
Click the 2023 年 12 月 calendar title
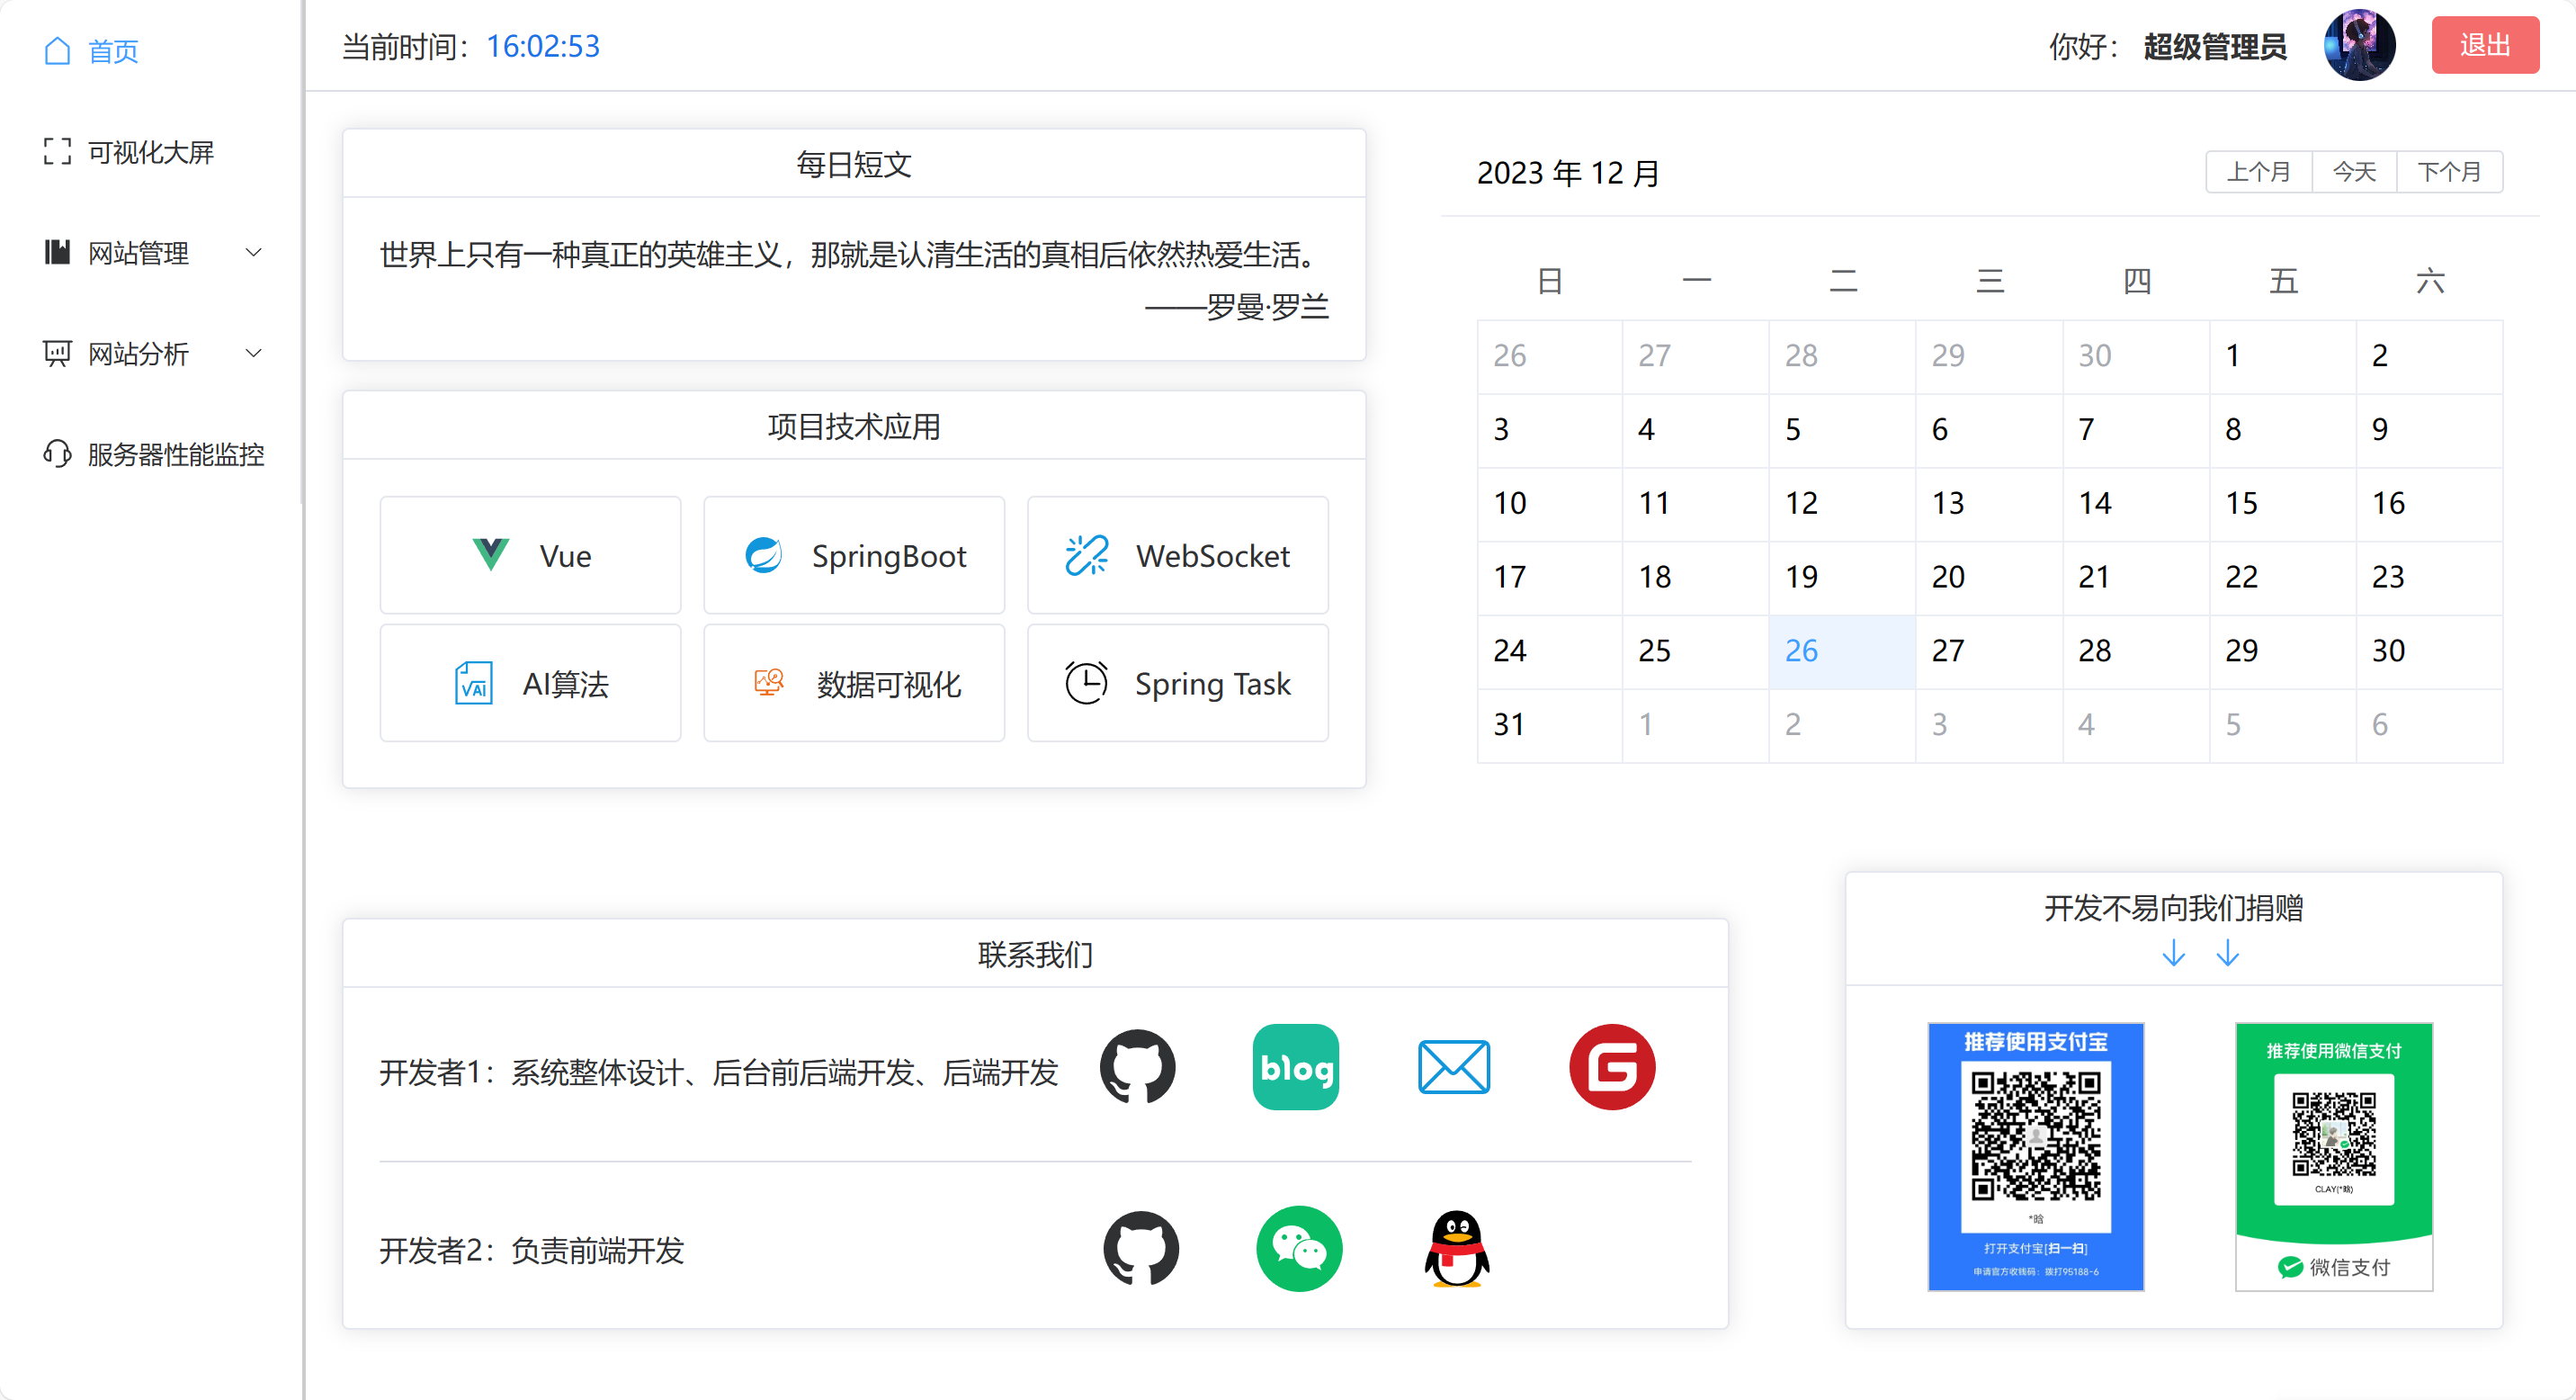pos(1568,173)
